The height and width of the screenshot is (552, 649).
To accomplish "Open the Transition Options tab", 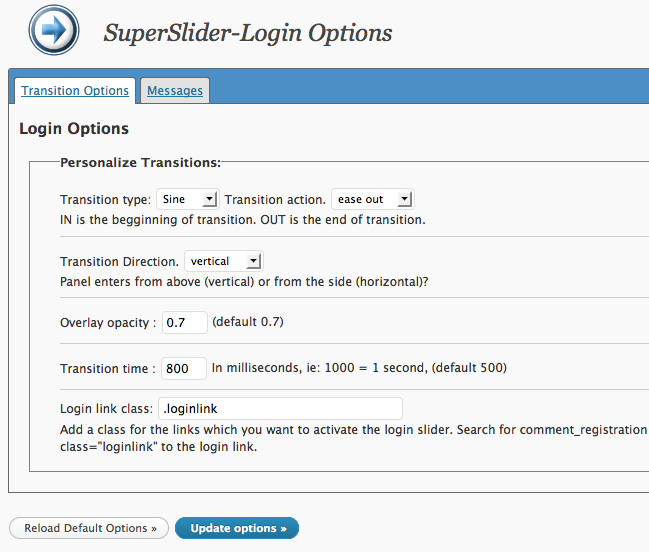I will click(x=75, y=90).
